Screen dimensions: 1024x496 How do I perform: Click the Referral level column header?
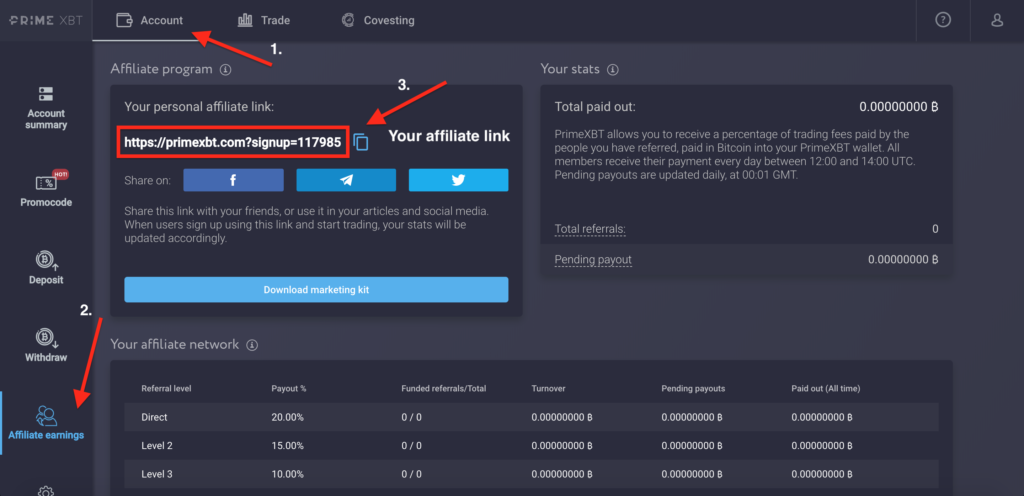[x=167, y=388]
